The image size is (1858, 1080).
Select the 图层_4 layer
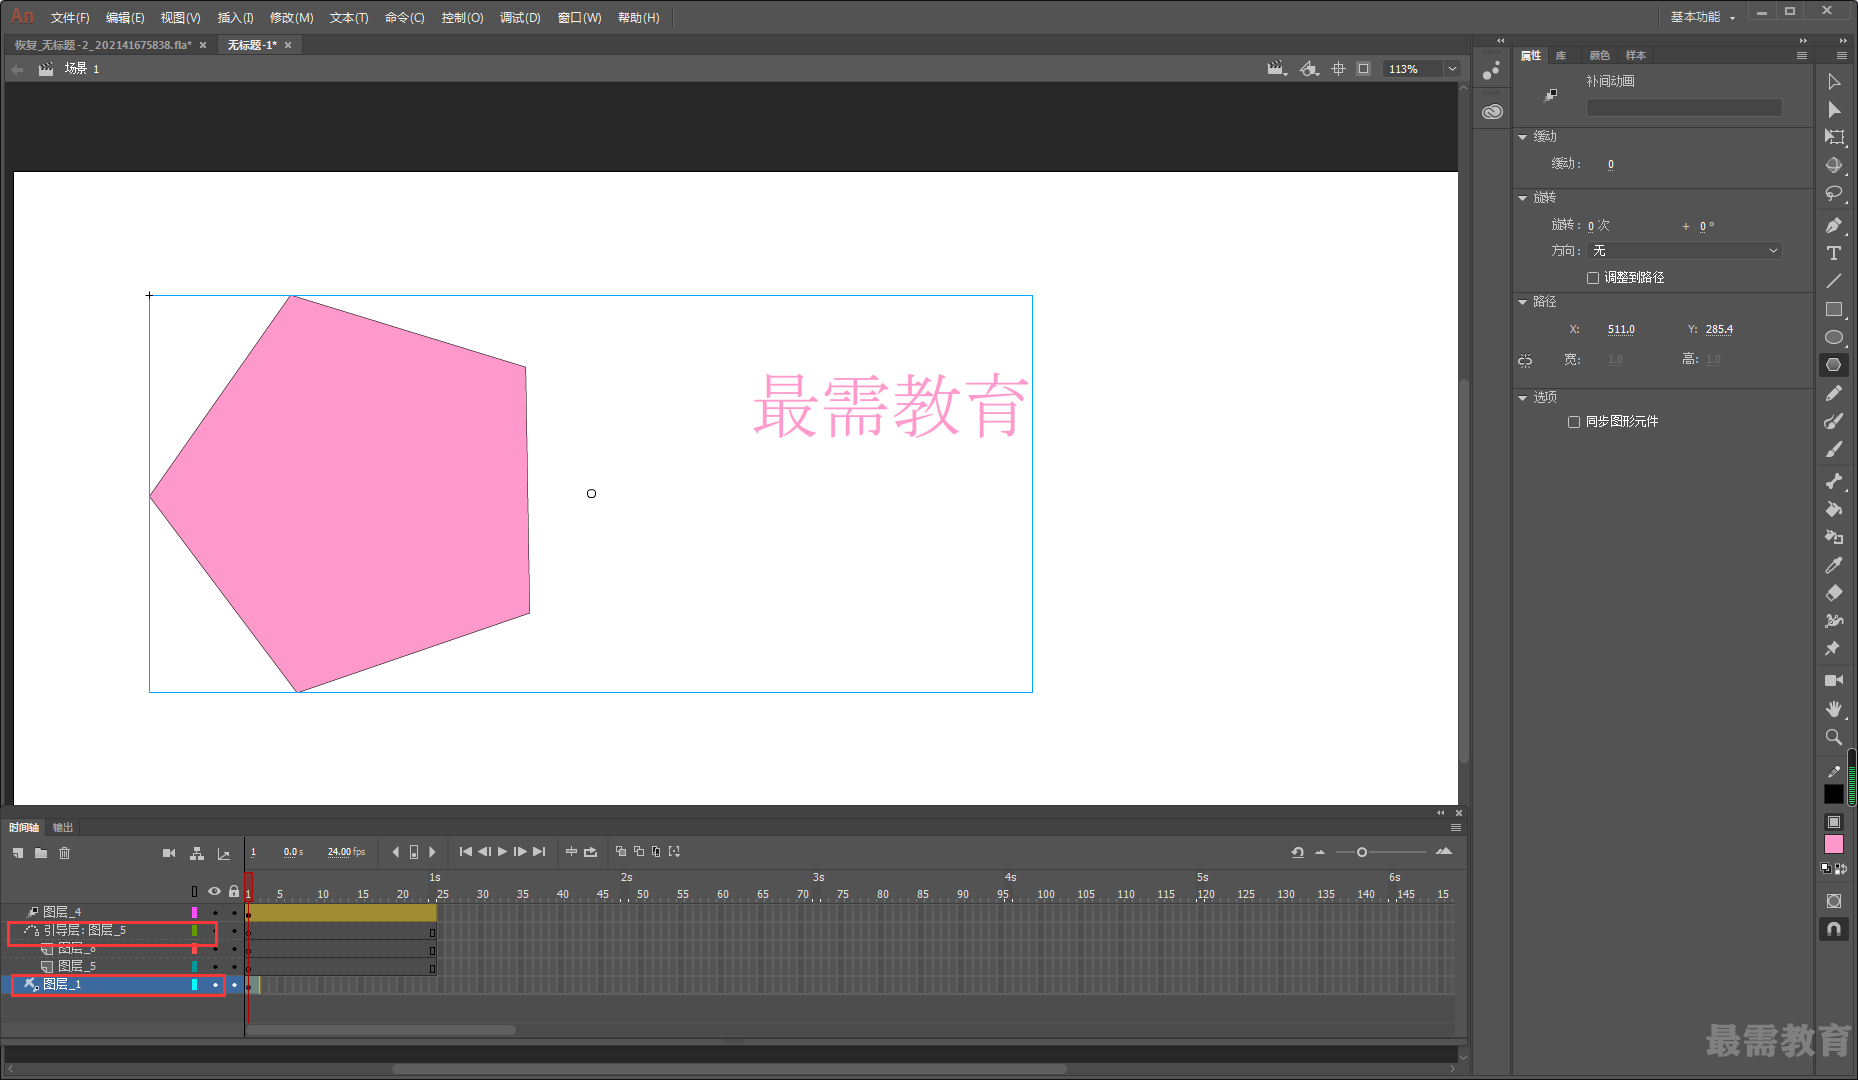pos(62,913)
